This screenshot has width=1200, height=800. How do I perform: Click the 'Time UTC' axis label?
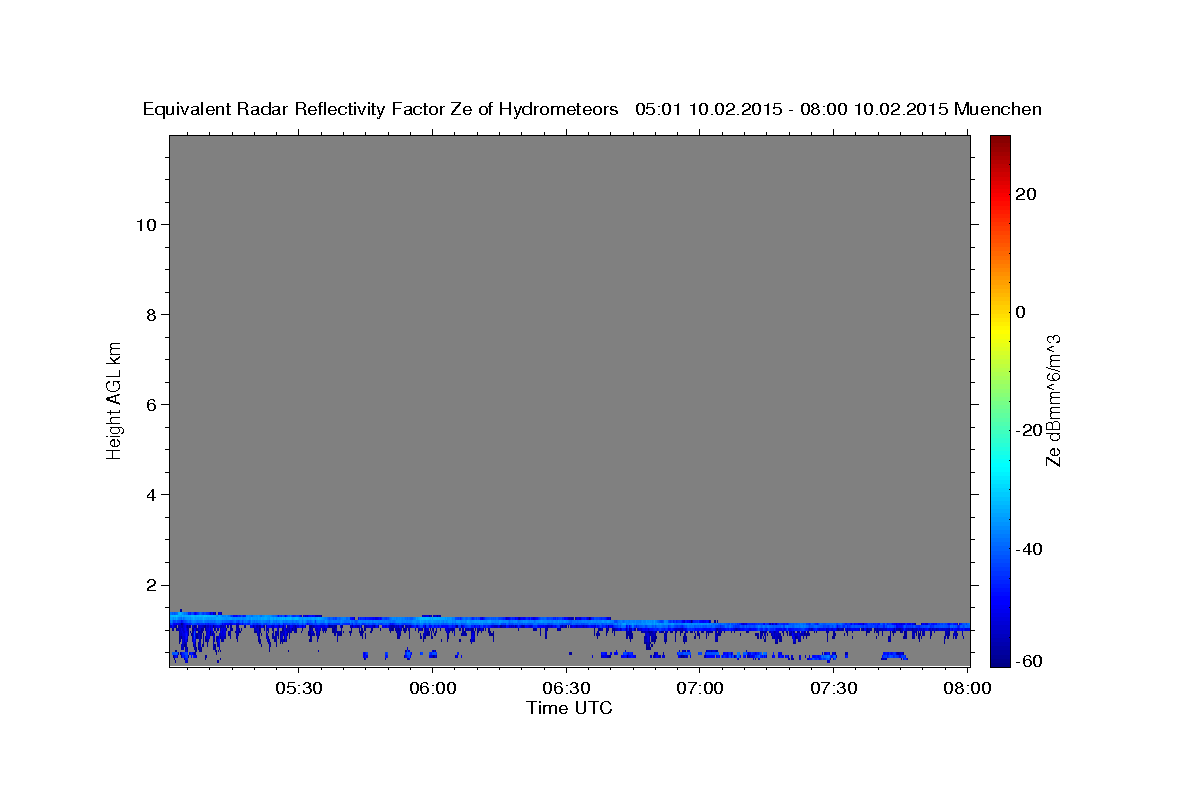click(569, 708)
